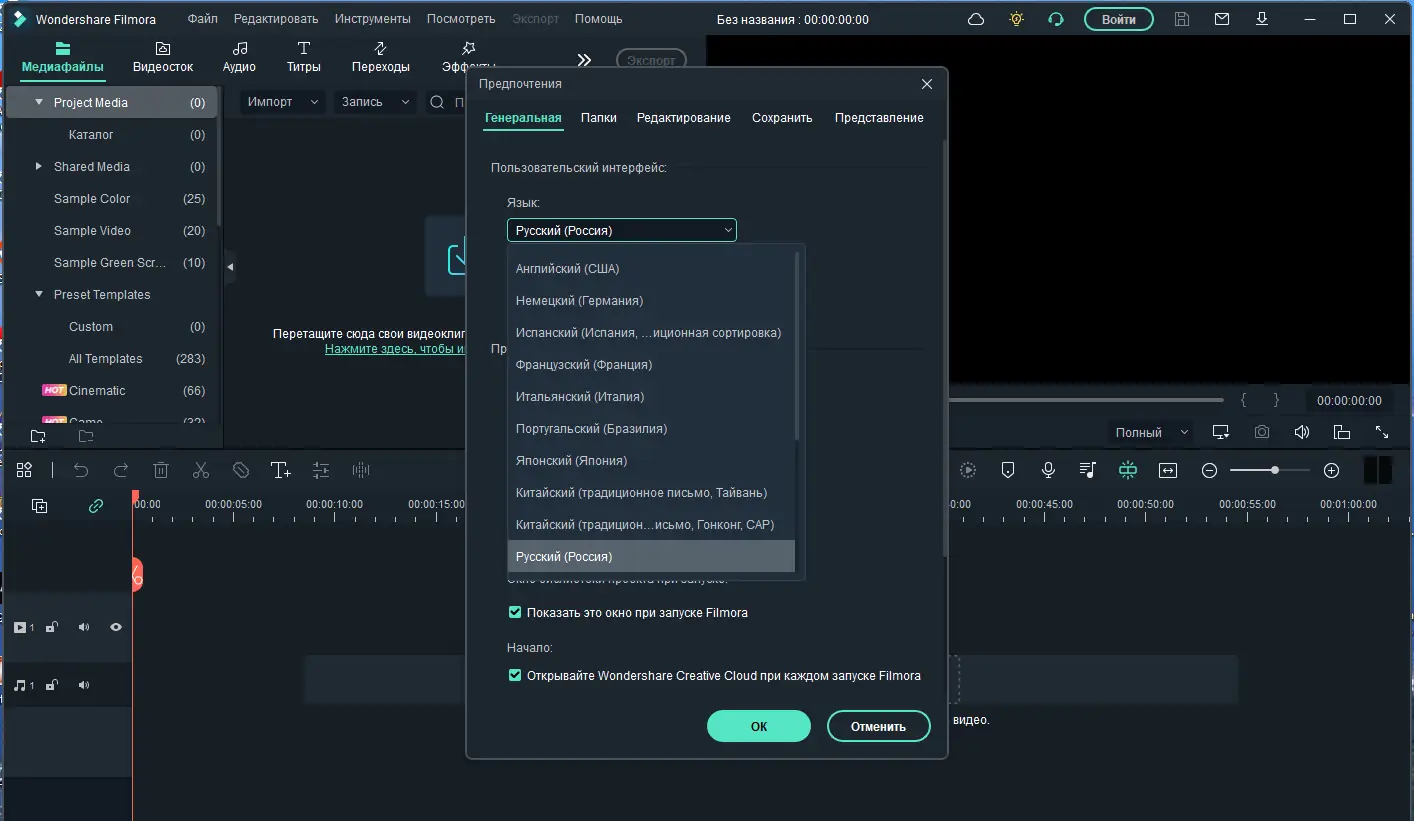Open the Переходы panel in top navigation
1414x821 pixels.
(381, 55)
